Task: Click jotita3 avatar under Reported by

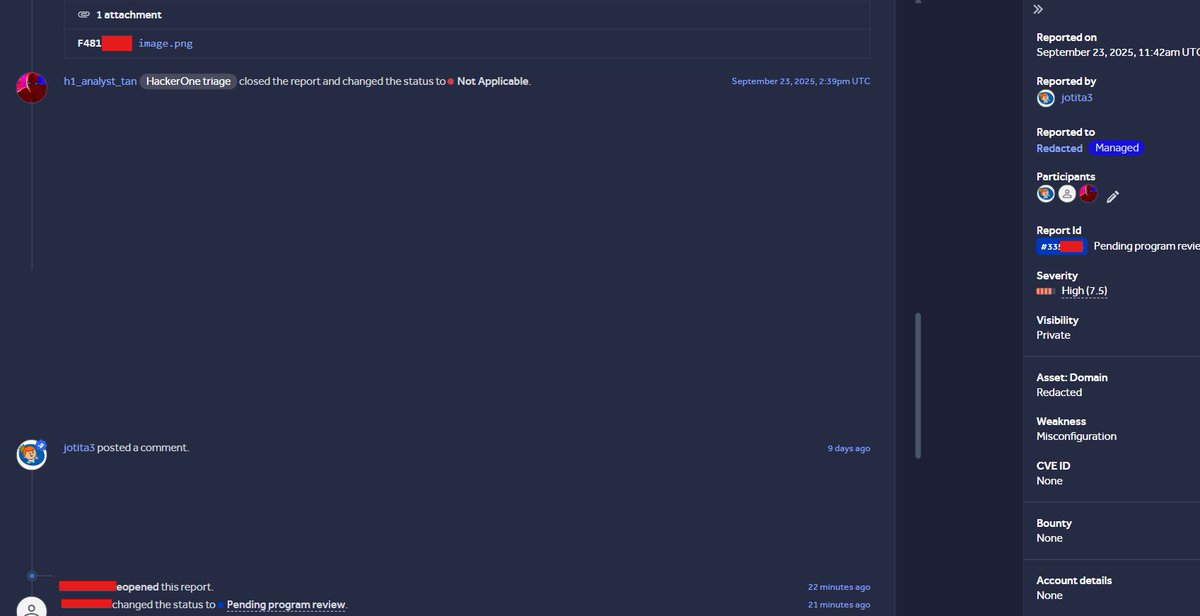Action: click(x=1046, y=98)
